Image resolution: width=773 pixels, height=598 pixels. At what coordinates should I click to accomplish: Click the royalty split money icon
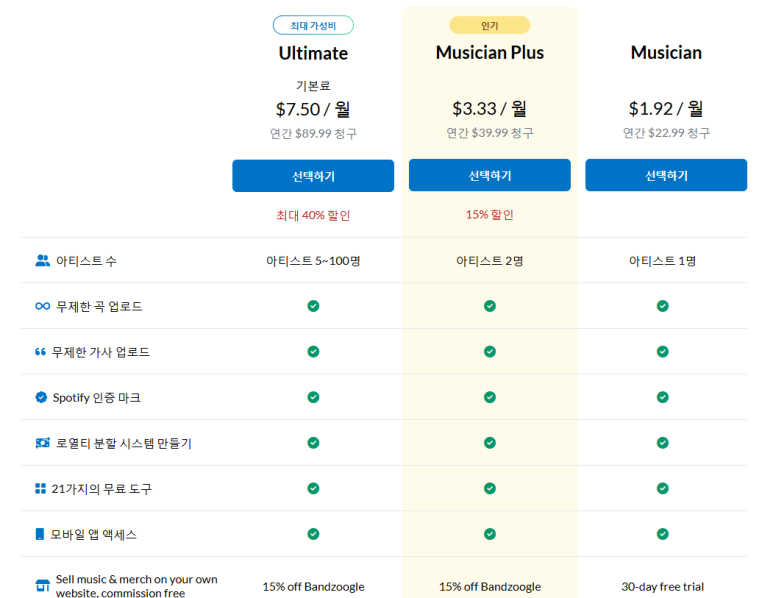tap(42, 443)
